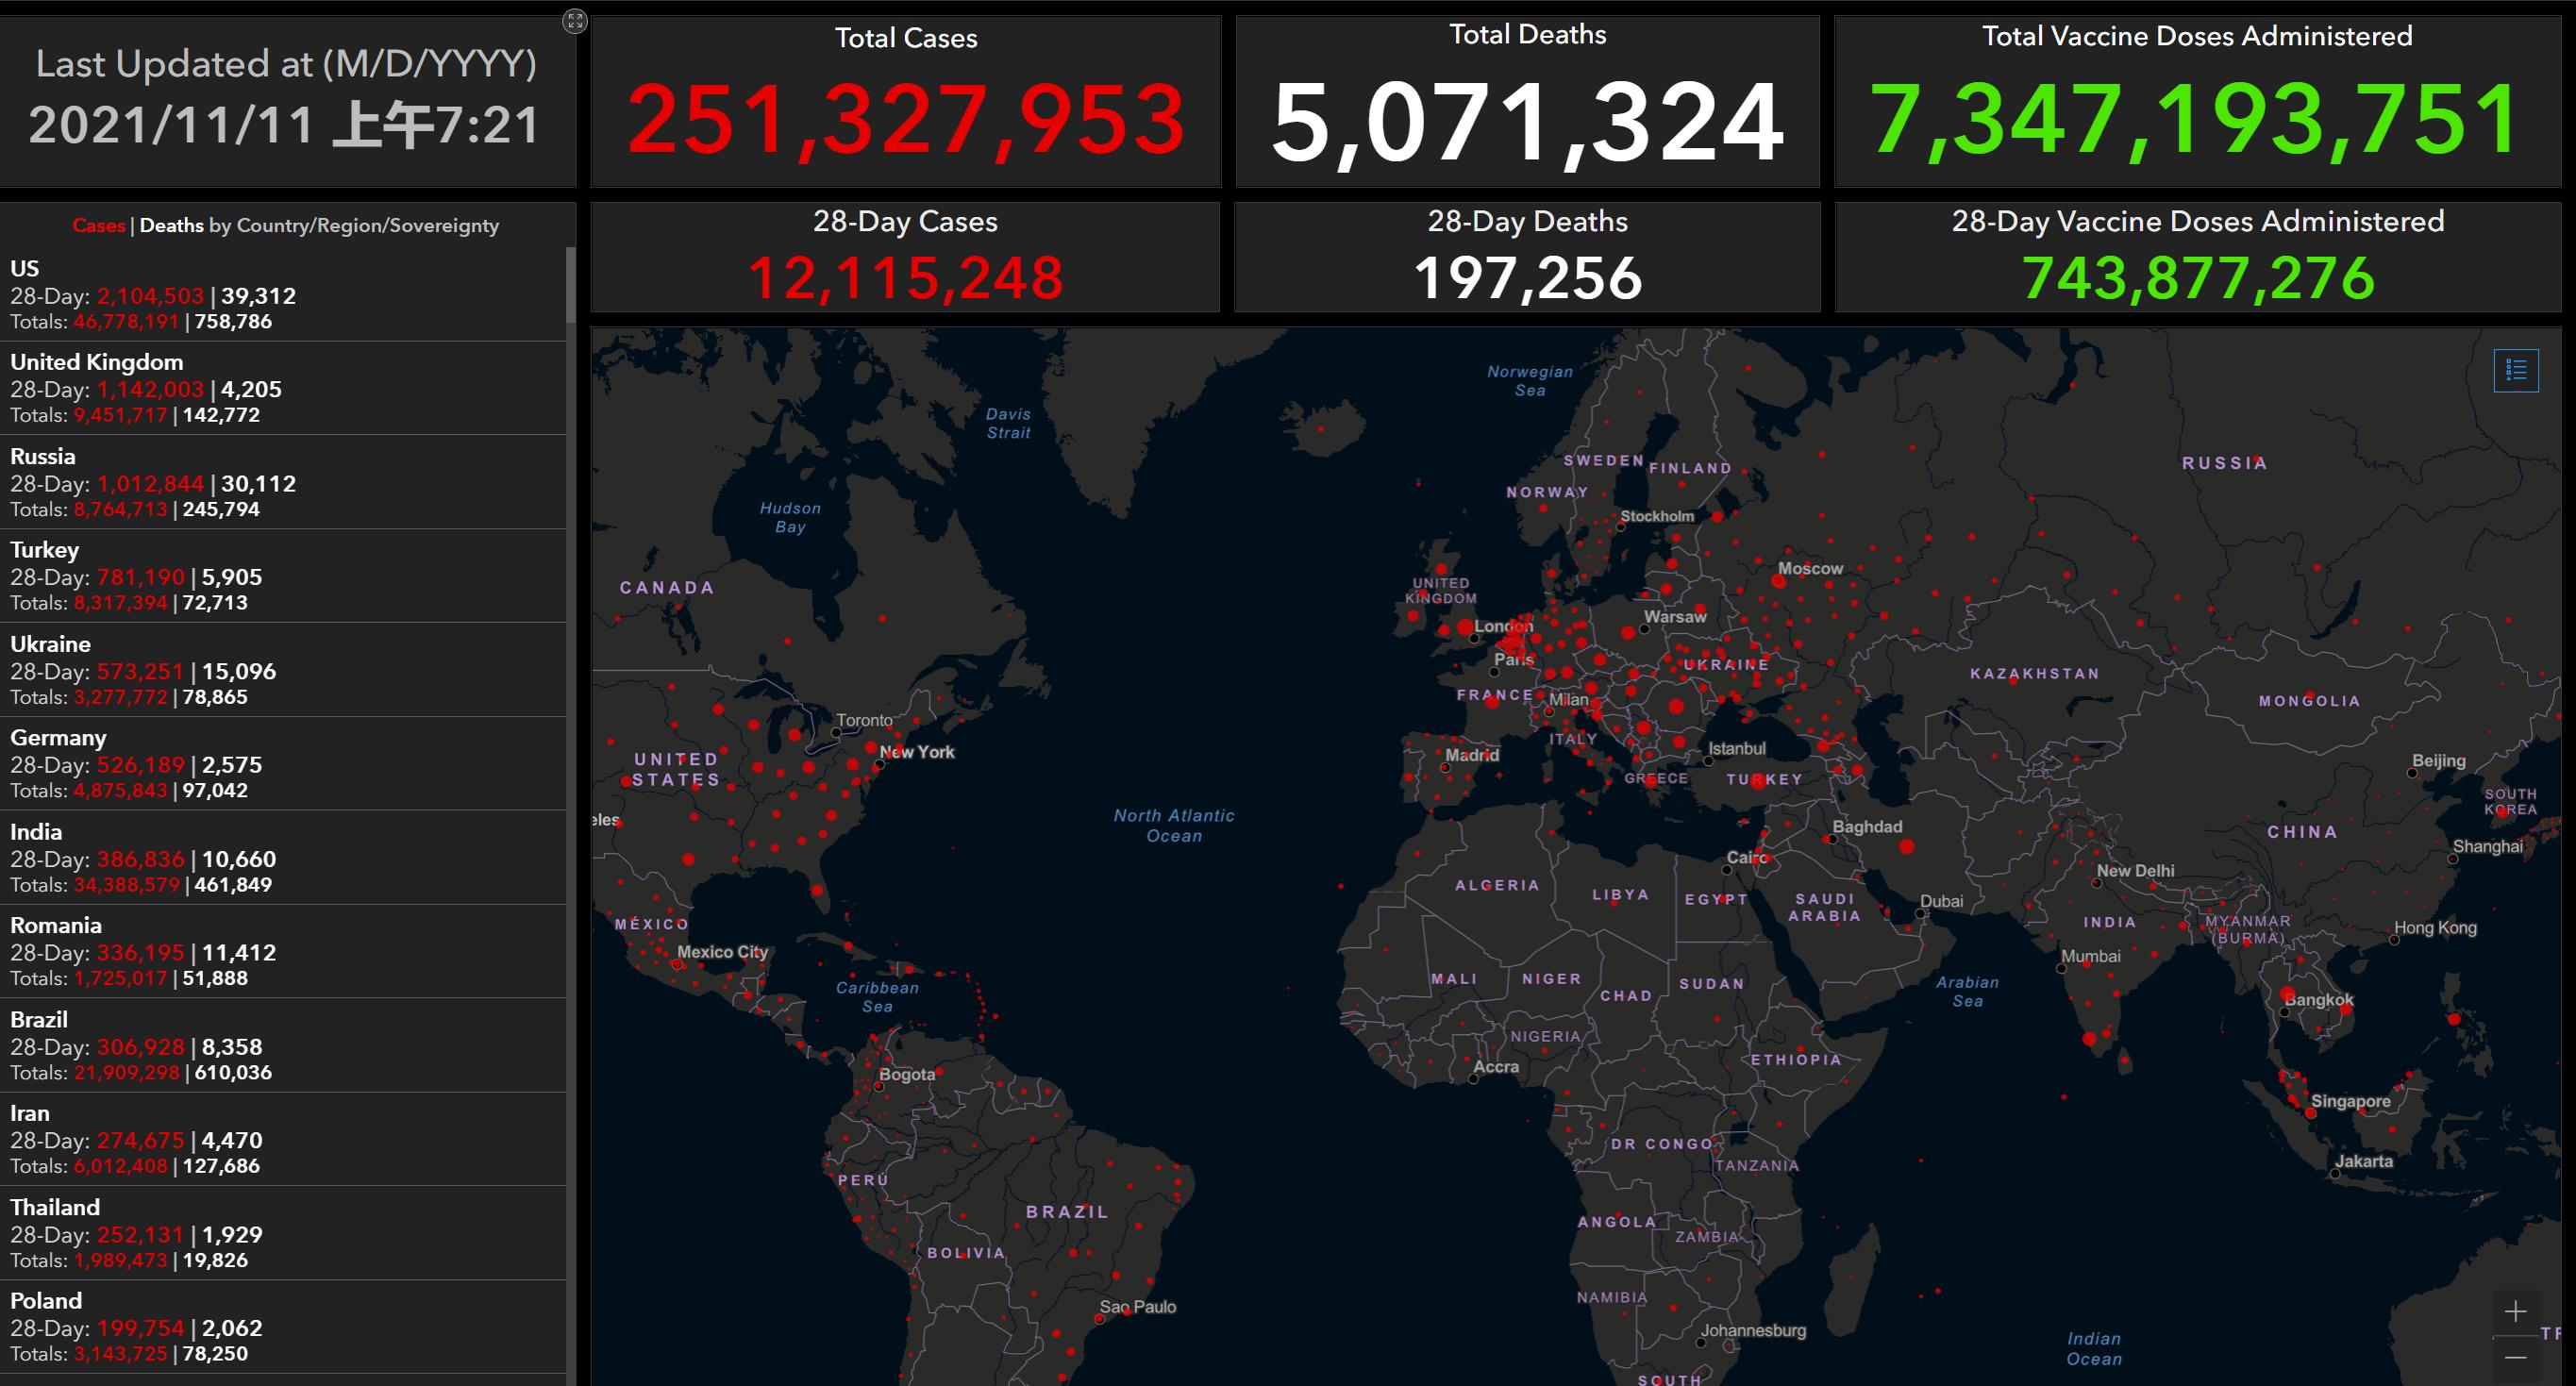Zoom out of the map

click(2516, 1357)
